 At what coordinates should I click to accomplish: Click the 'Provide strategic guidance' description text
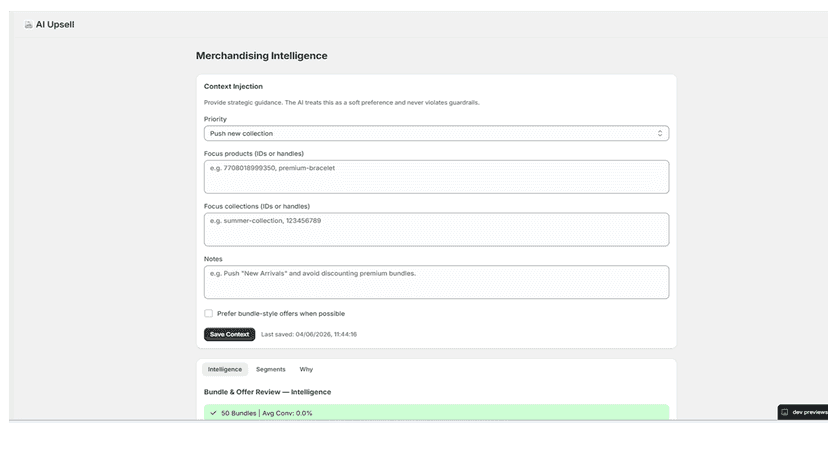341,102
